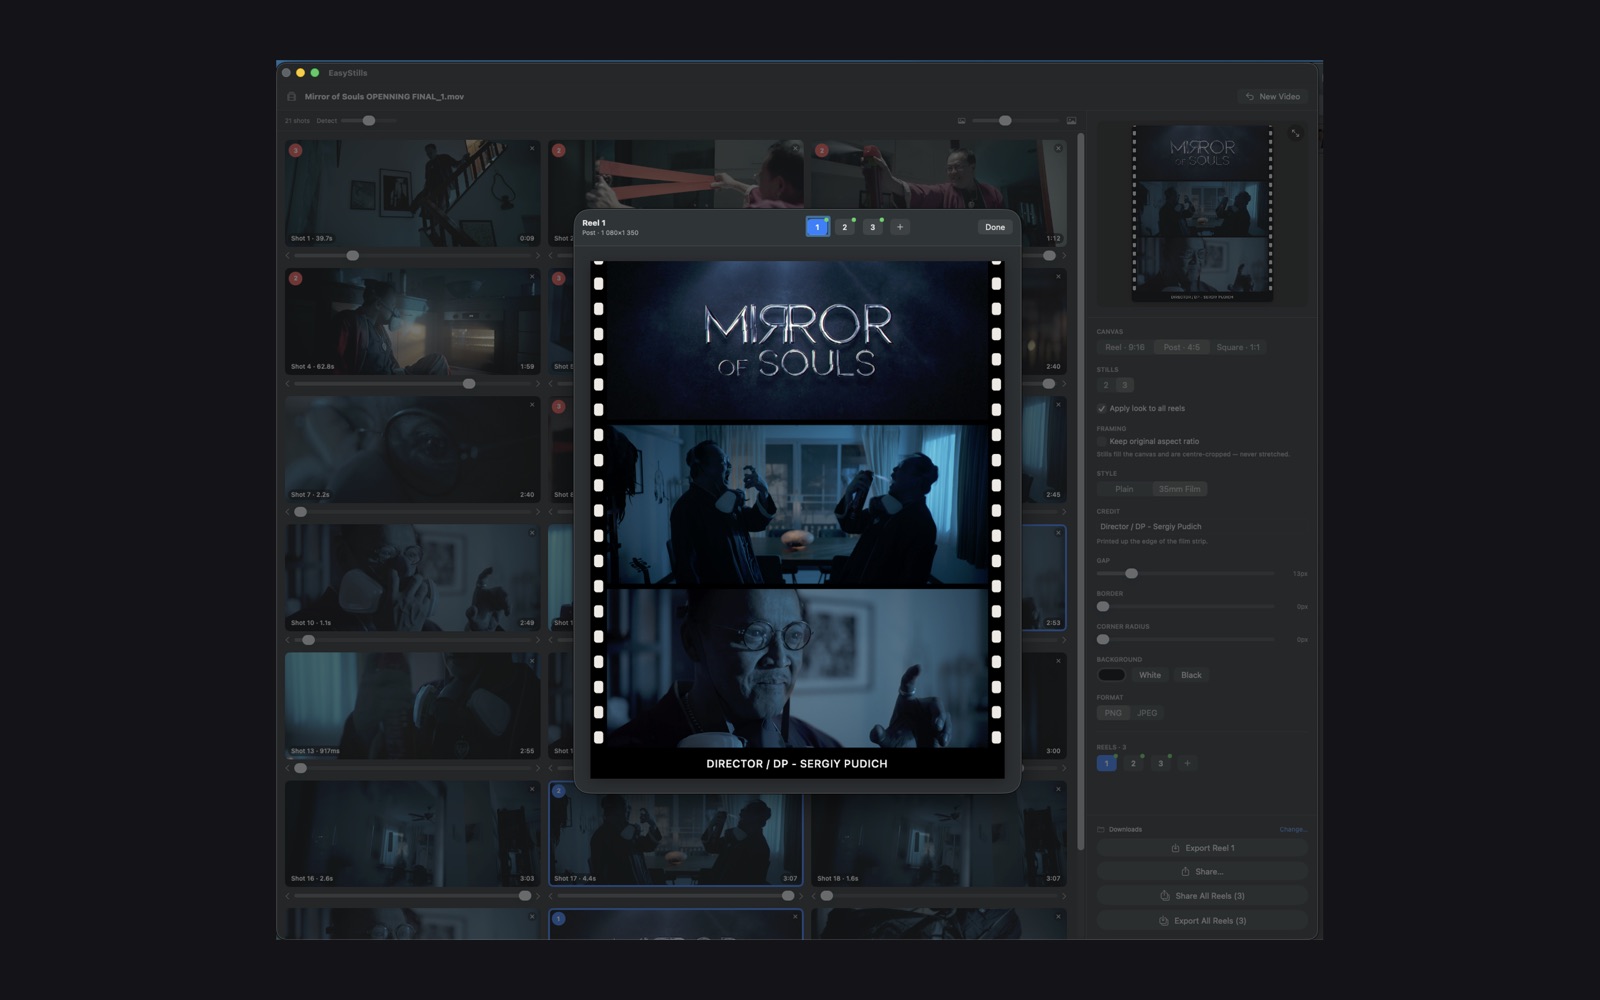Image resolution: width=1600 pixels, height=1000 pixels.
Task: Step Shot 4 back with the left chevron
Action: [x=288, y=384]
